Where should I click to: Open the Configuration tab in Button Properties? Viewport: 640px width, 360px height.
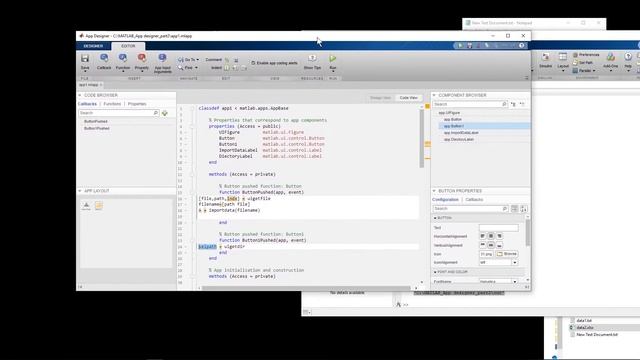[445, 200]
